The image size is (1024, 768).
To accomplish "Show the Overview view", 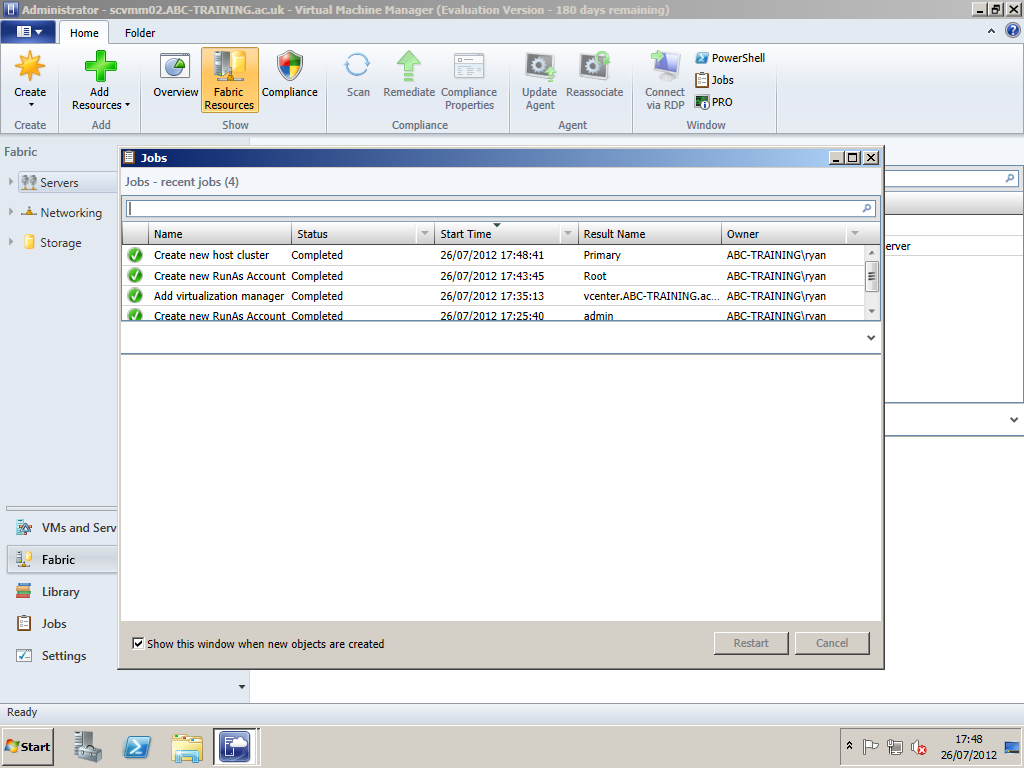I will 175,74.
